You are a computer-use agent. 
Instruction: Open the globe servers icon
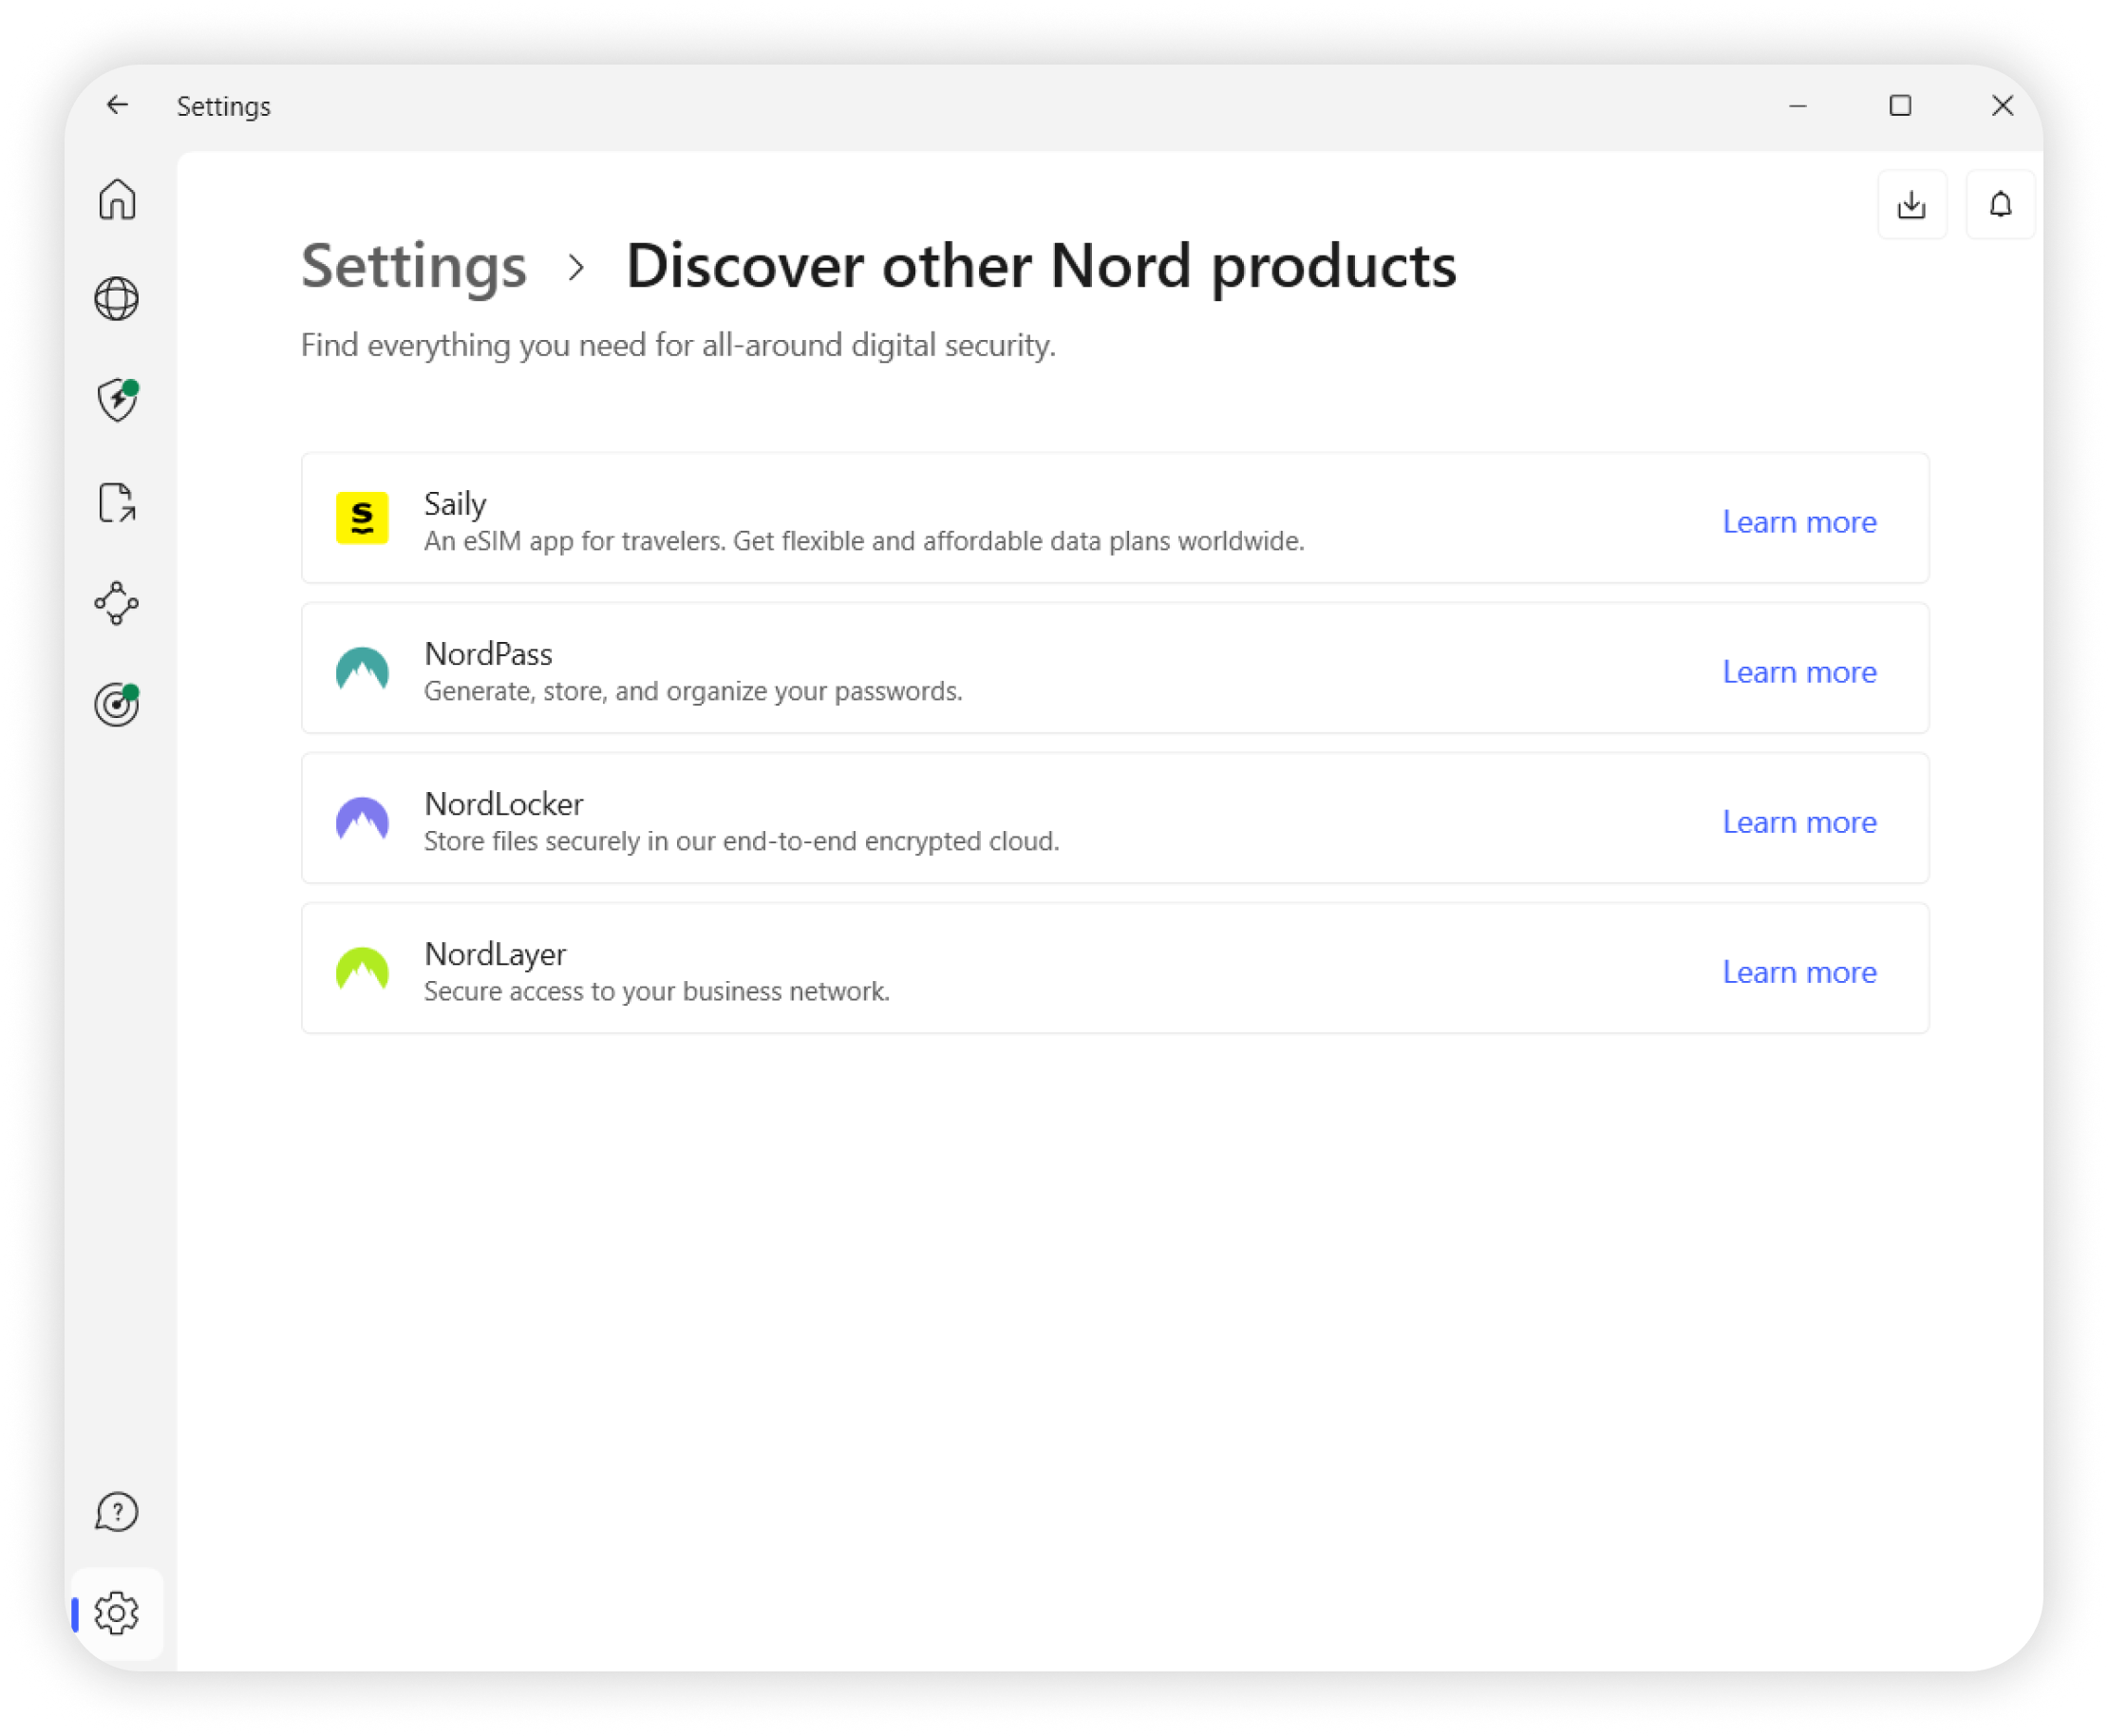click(117, 299)
